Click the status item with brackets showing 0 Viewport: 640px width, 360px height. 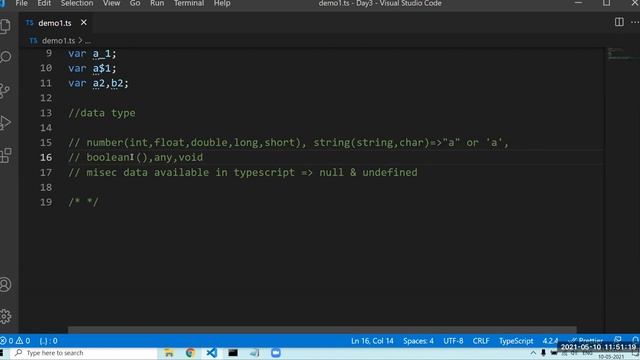[49, 341]
